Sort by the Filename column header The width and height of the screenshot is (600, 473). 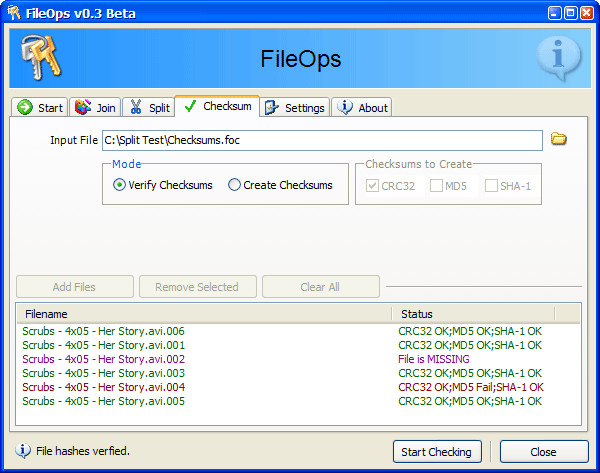[204, 314]
